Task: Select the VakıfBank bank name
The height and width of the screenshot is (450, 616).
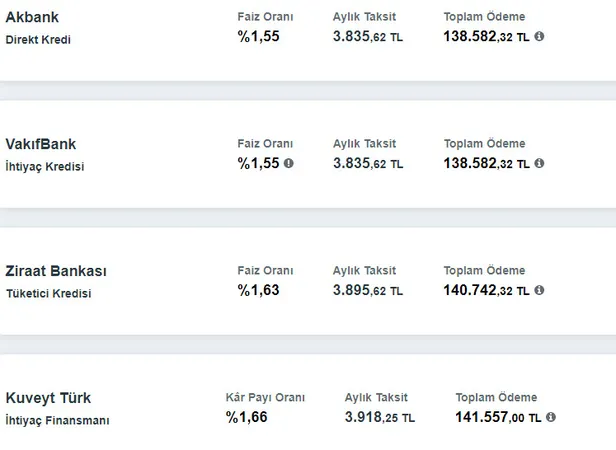Action: 41,144
